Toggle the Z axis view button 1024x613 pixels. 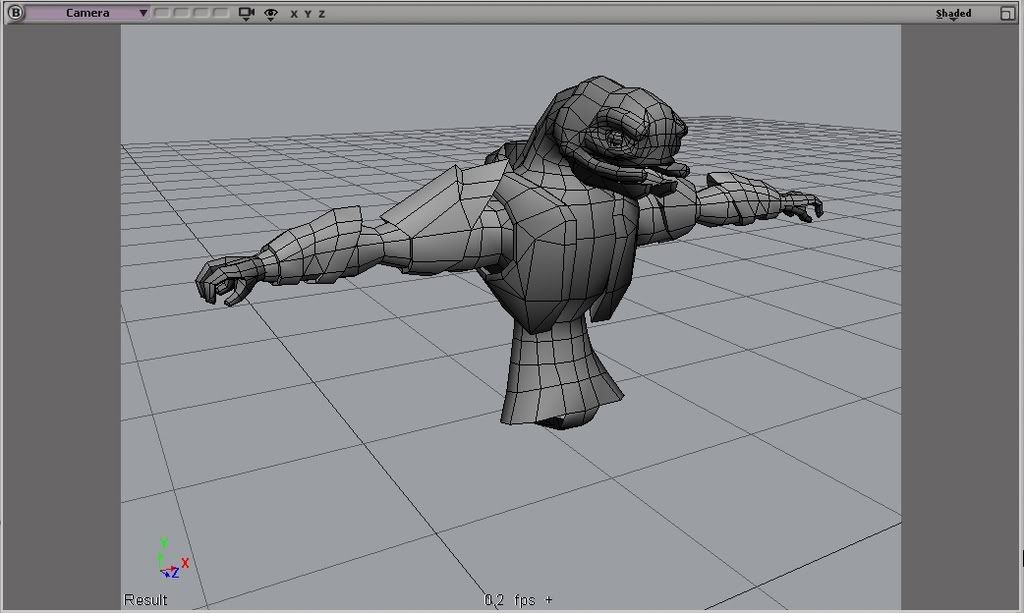click(321, 14)
